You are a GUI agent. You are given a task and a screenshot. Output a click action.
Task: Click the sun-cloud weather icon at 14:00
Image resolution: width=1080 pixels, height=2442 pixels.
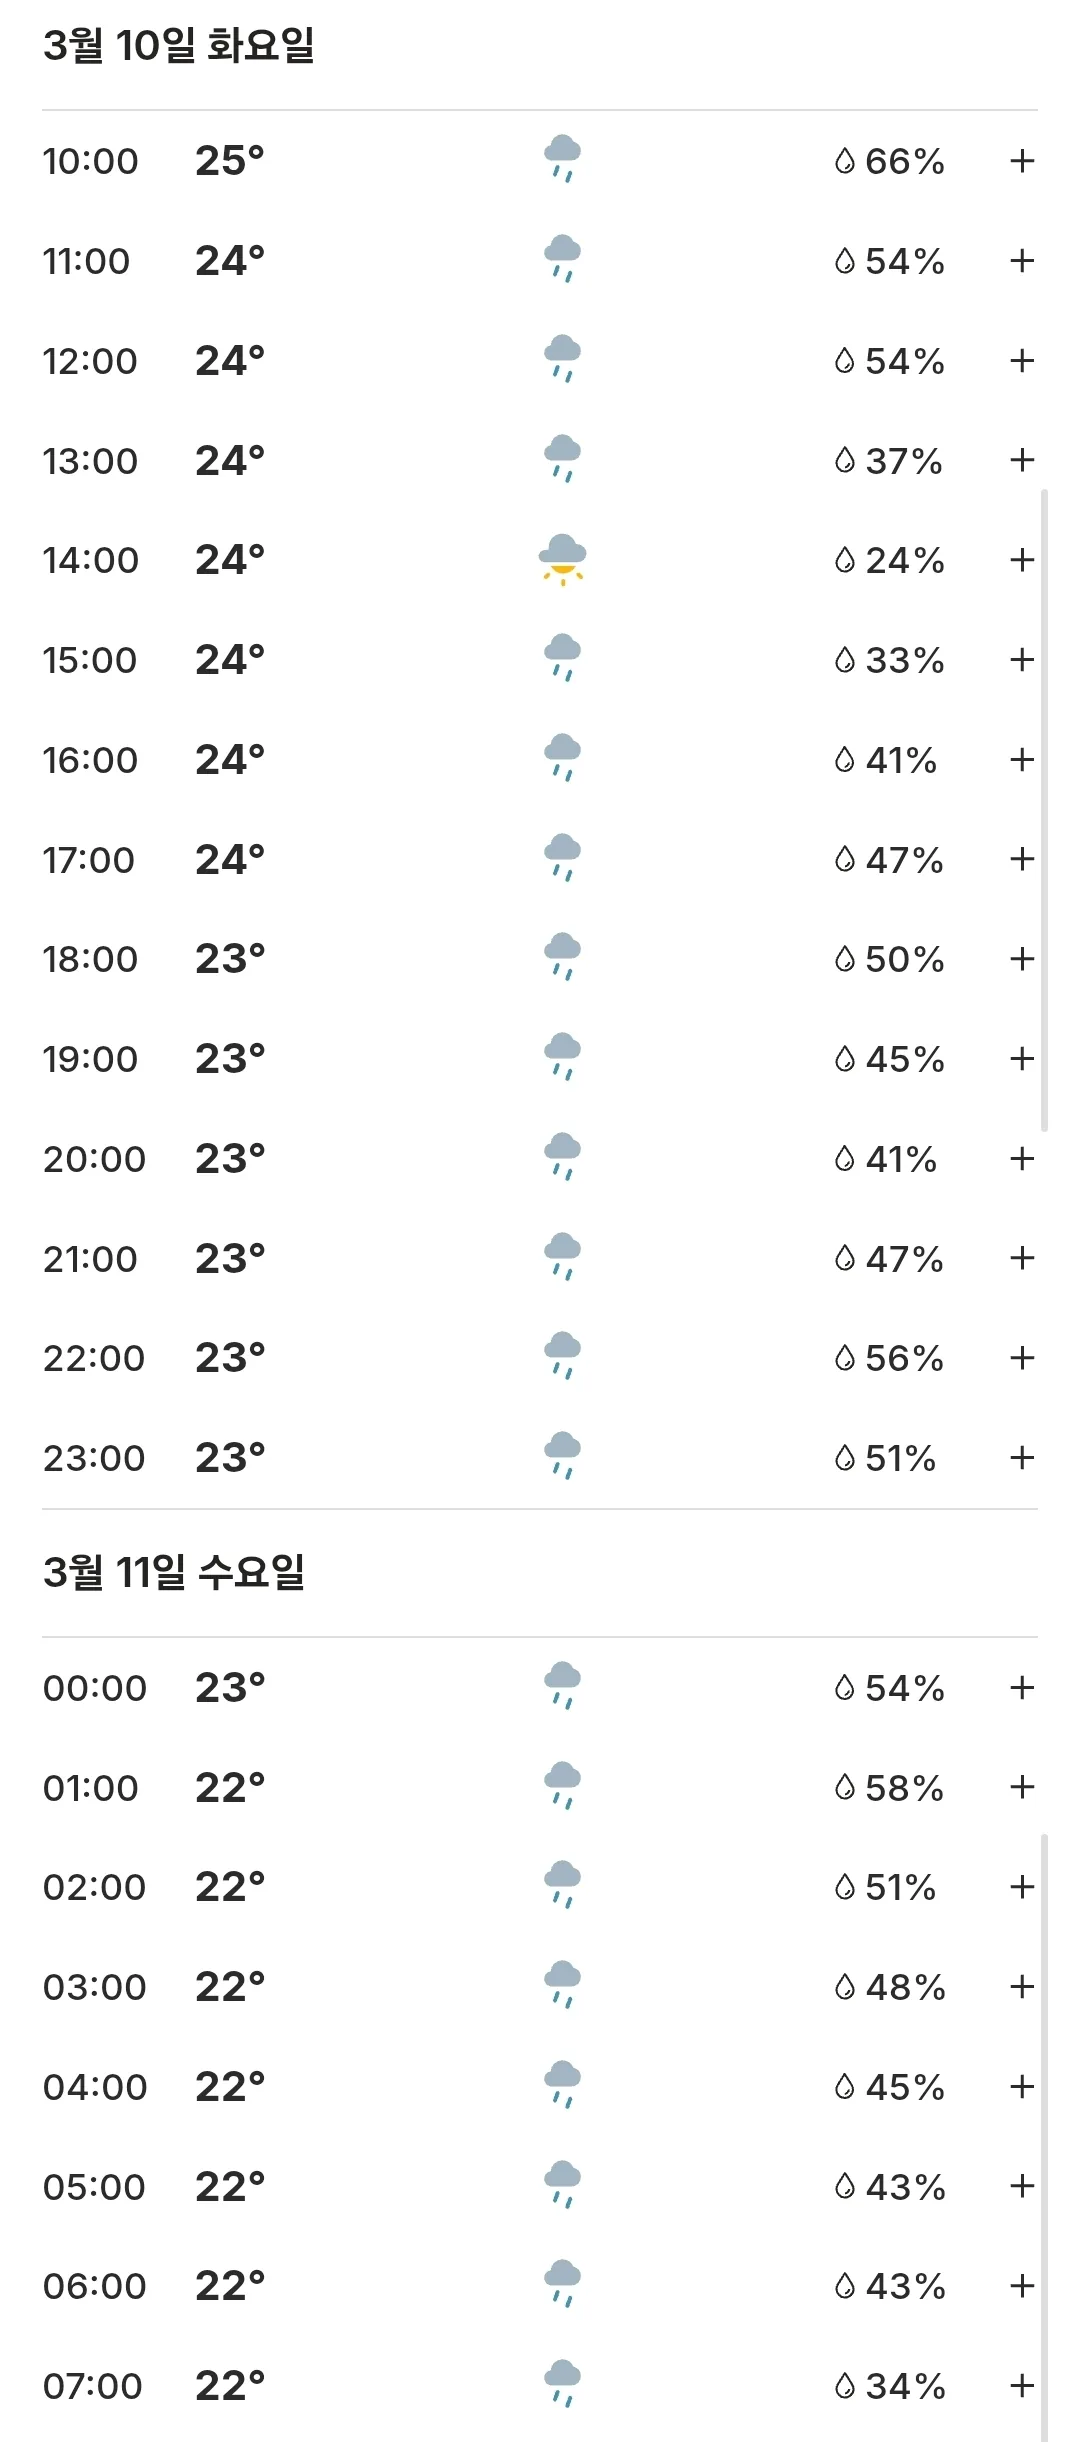click(562, 560)
